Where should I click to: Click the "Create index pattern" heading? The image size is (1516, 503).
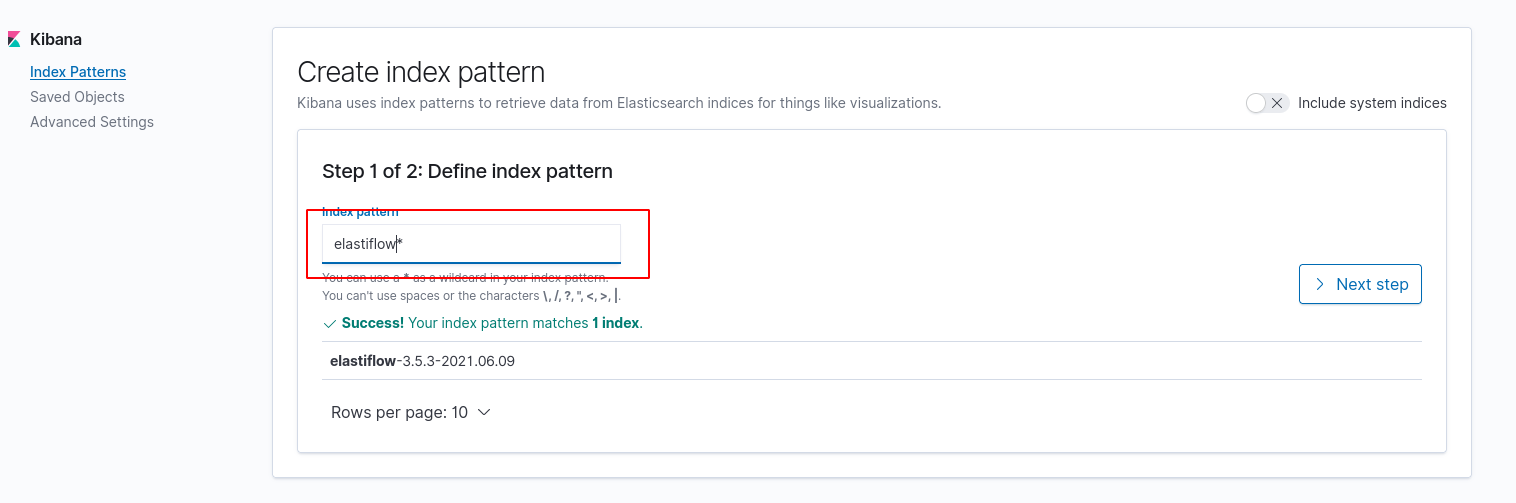421,72
